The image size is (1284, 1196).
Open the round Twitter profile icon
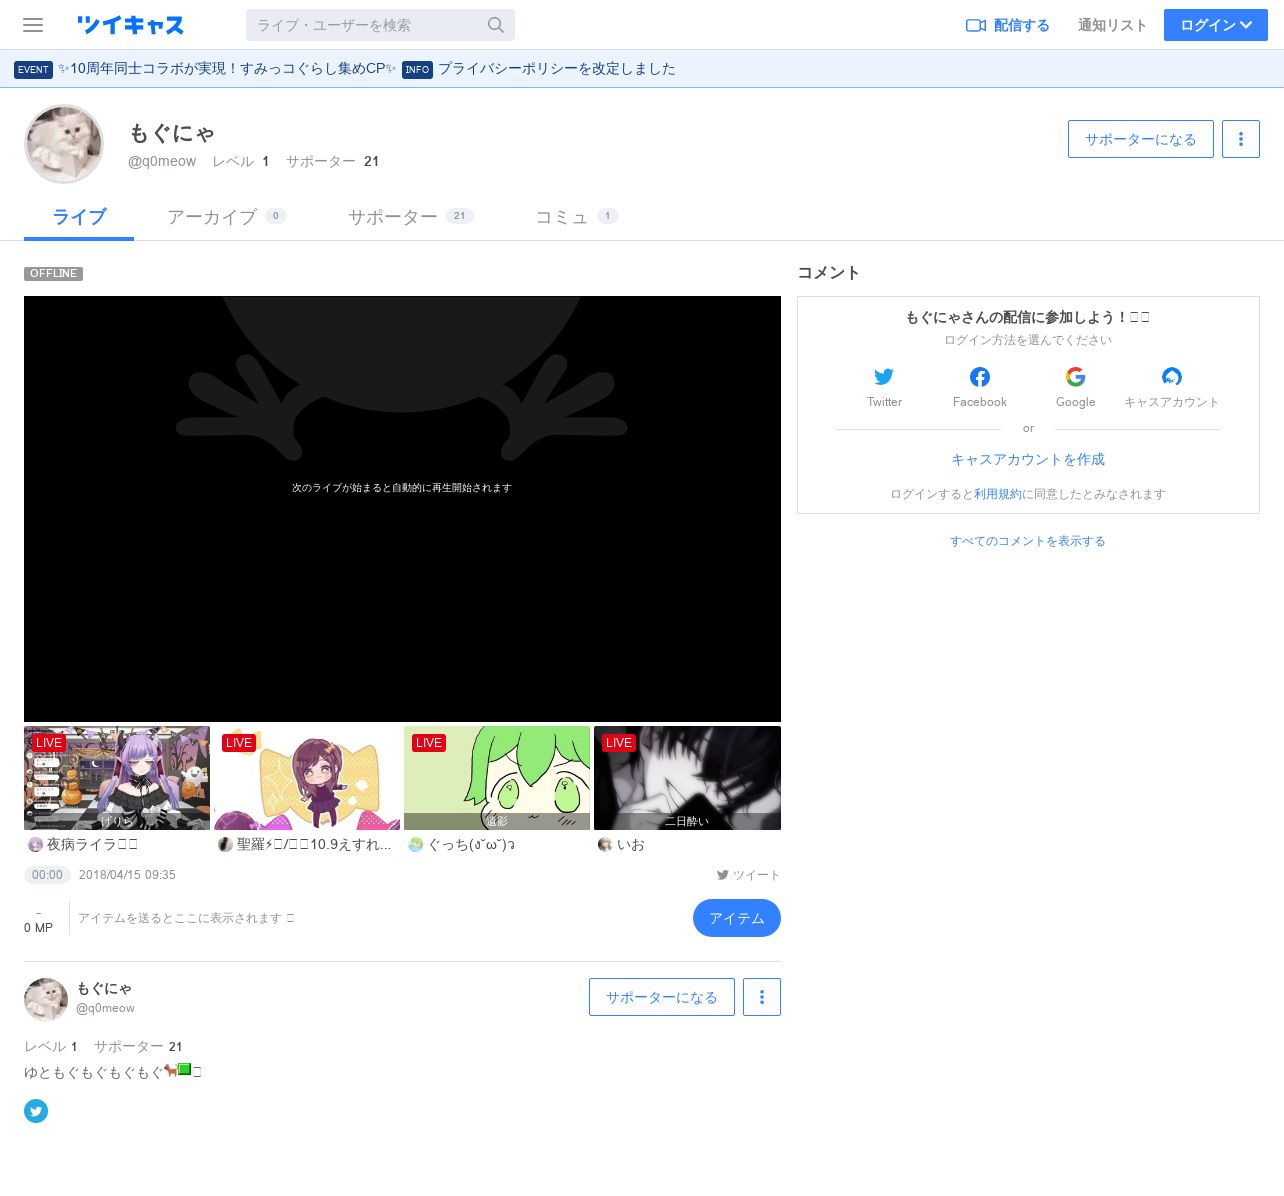(x=36, y=1111)
